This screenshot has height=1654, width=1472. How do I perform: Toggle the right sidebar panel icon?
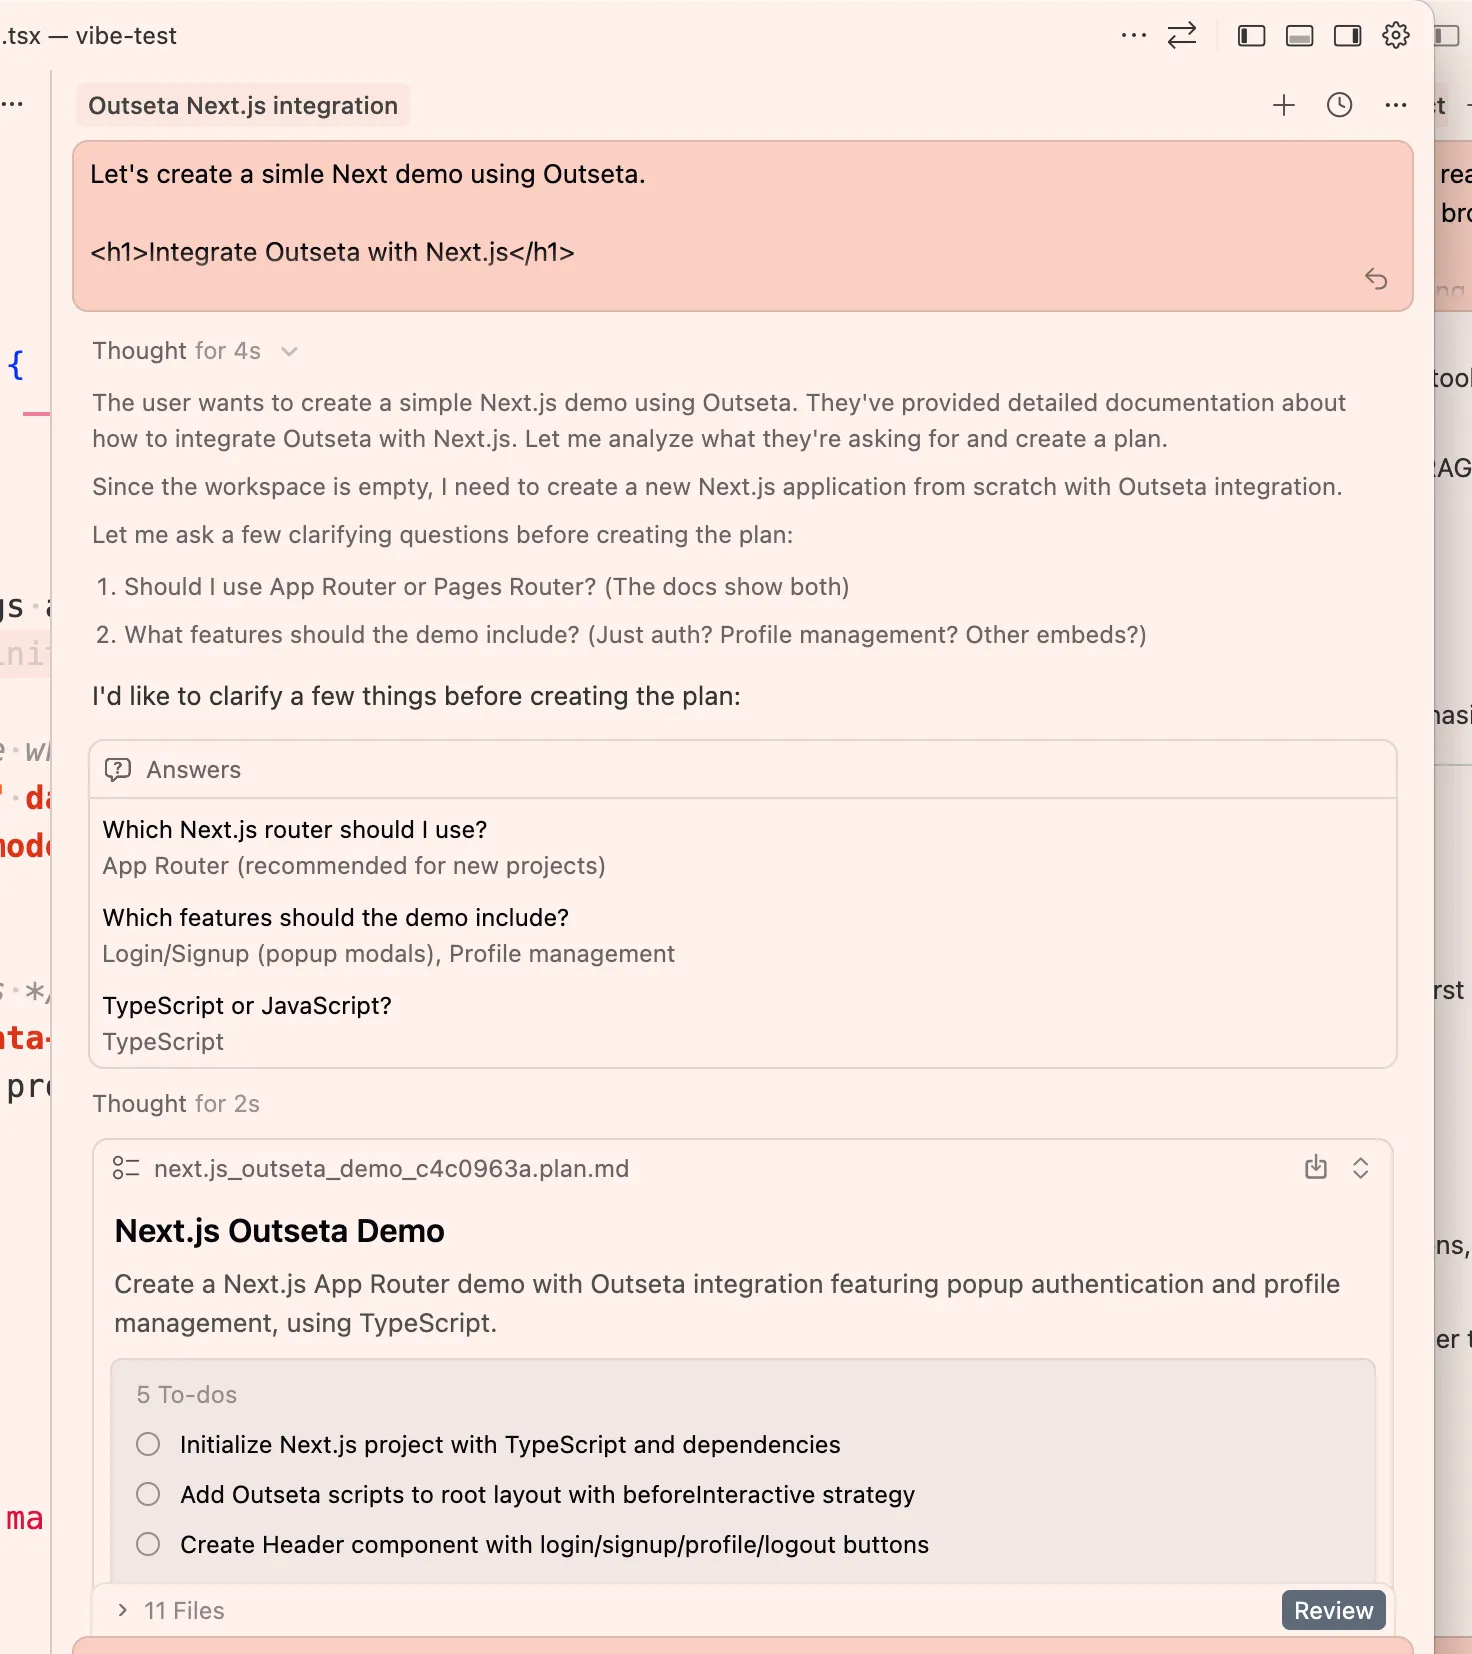pos(1348,36)
